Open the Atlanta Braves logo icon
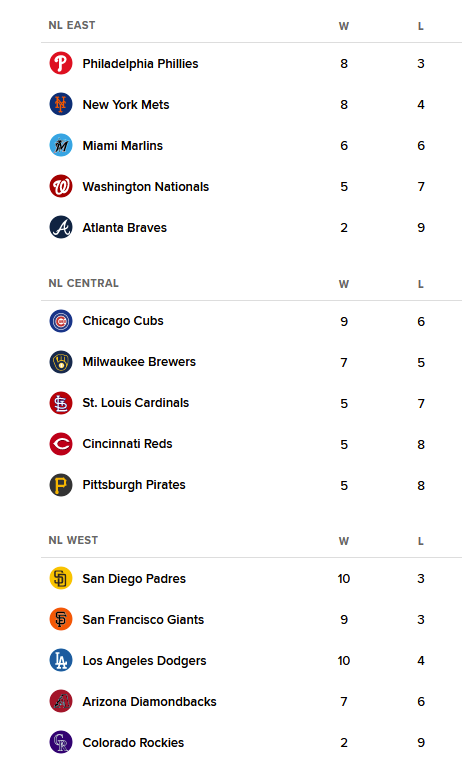Image resolution: width=462 pixels, height=775 pixels. 61,227
